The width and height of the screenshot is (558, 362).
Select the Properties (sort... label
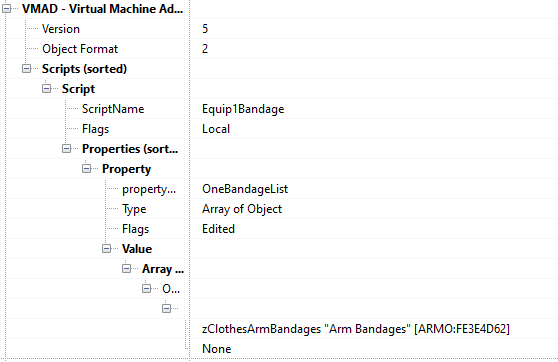[130, 149]
